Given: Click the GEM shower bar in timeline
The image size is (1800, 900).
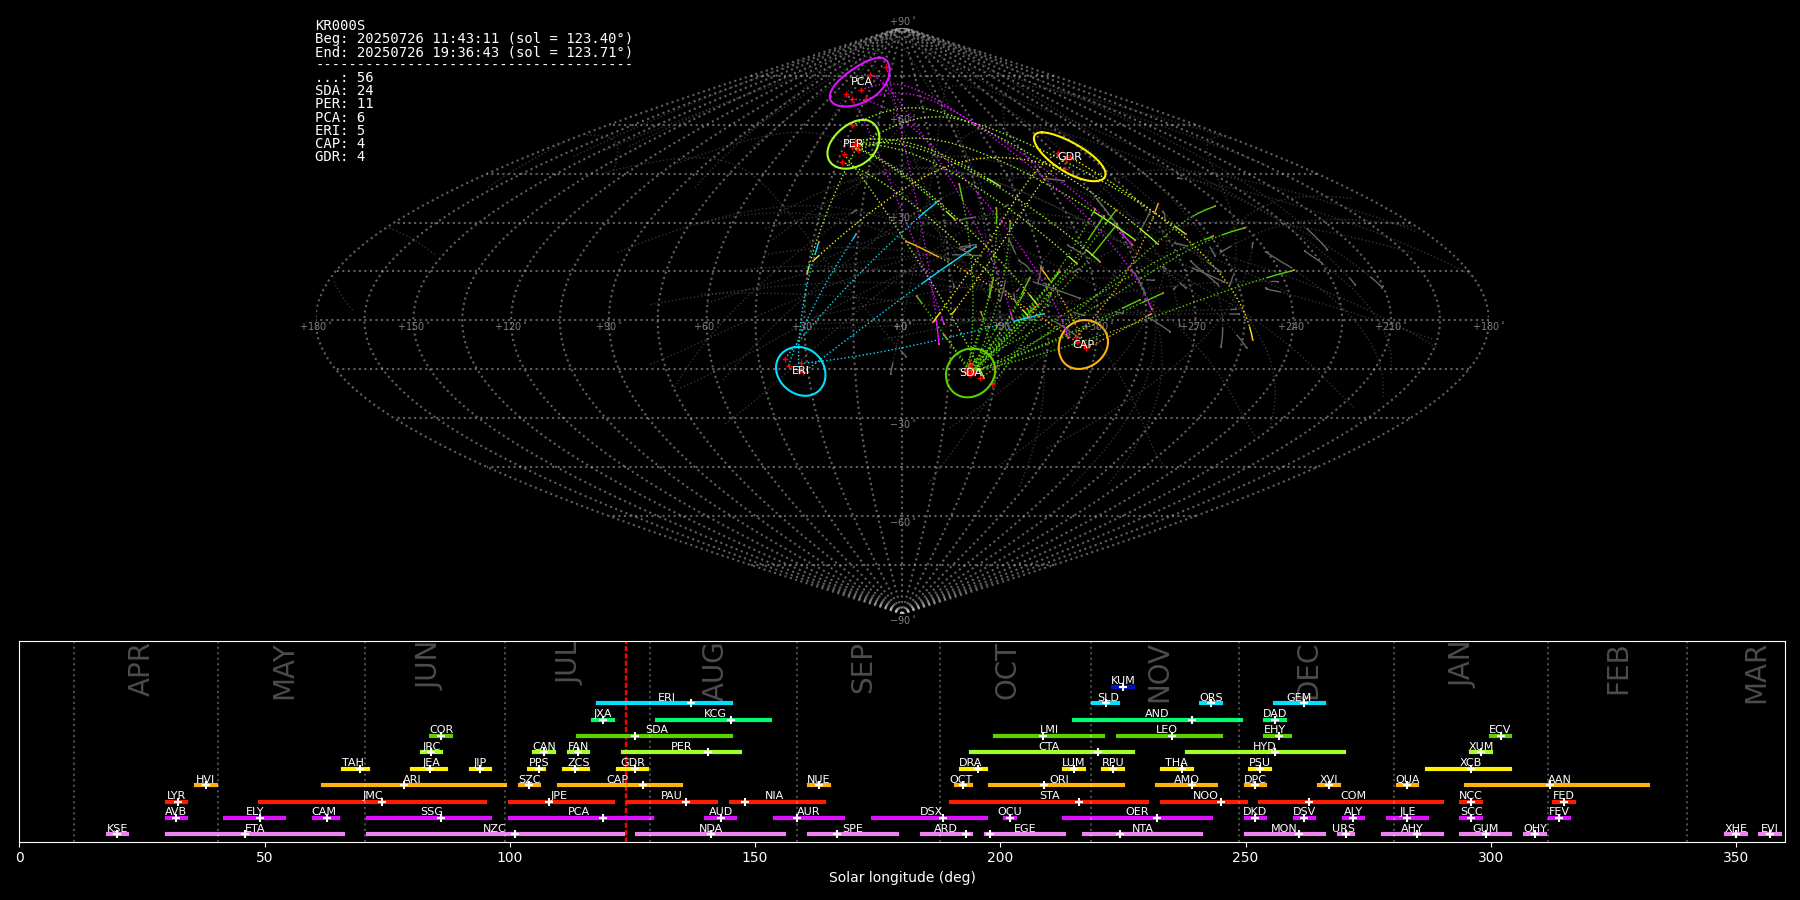Looking at the screenshot, I should coord(1299,703).
